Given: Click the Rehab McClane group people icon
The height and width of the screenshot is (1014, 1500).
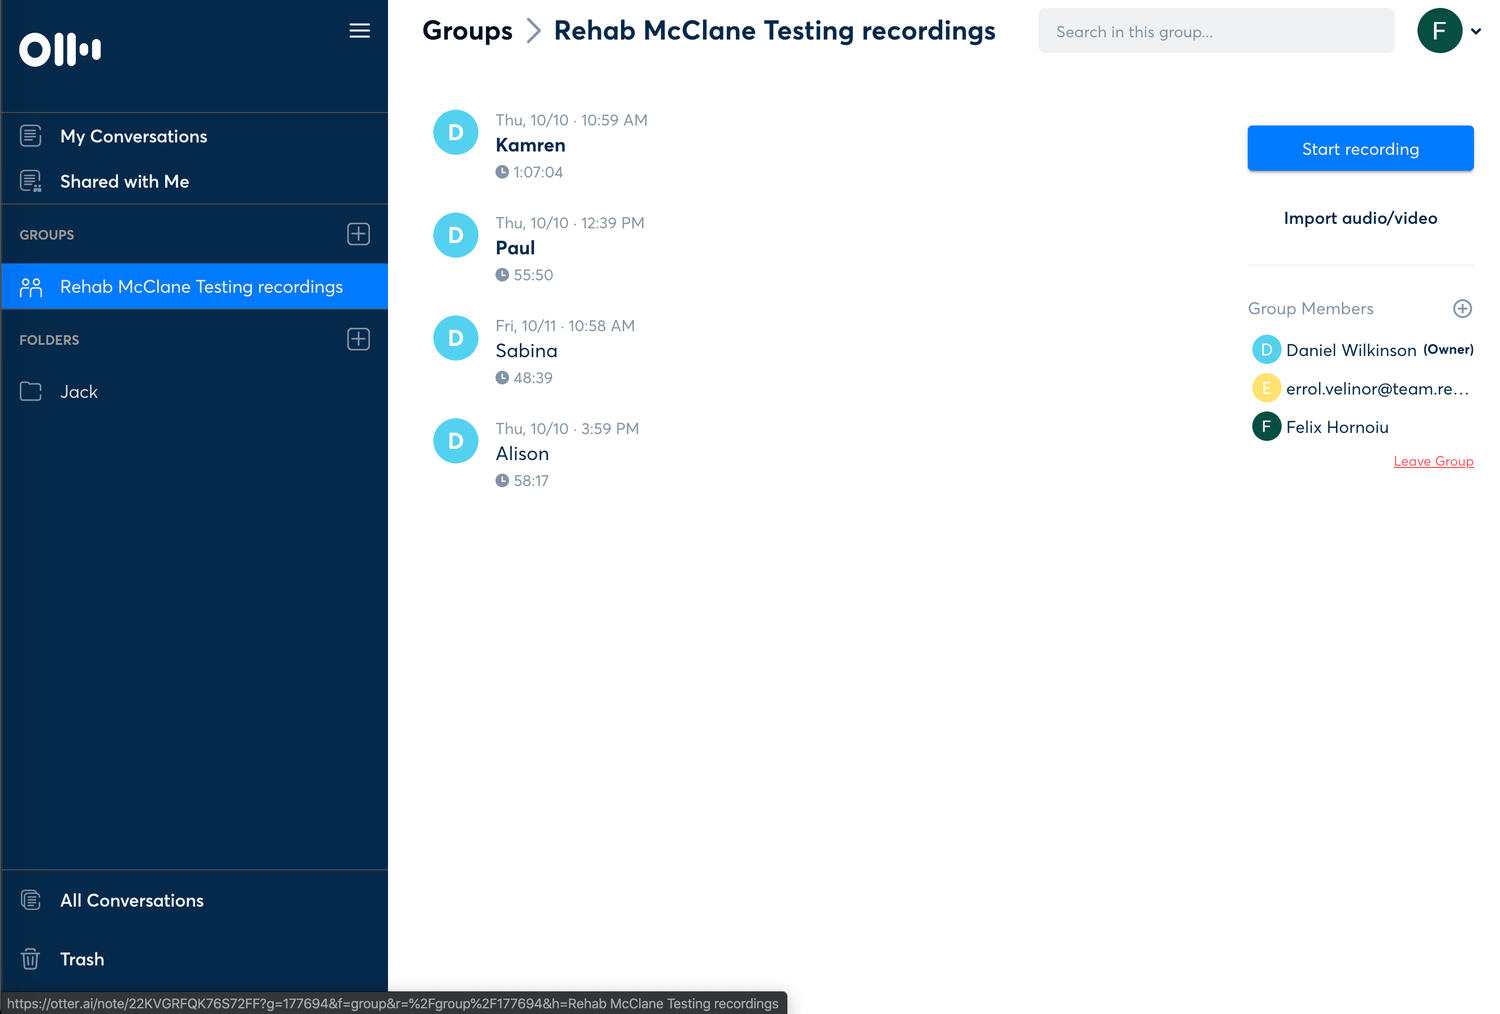Looking at the screenshot, I should click(31, 287).
